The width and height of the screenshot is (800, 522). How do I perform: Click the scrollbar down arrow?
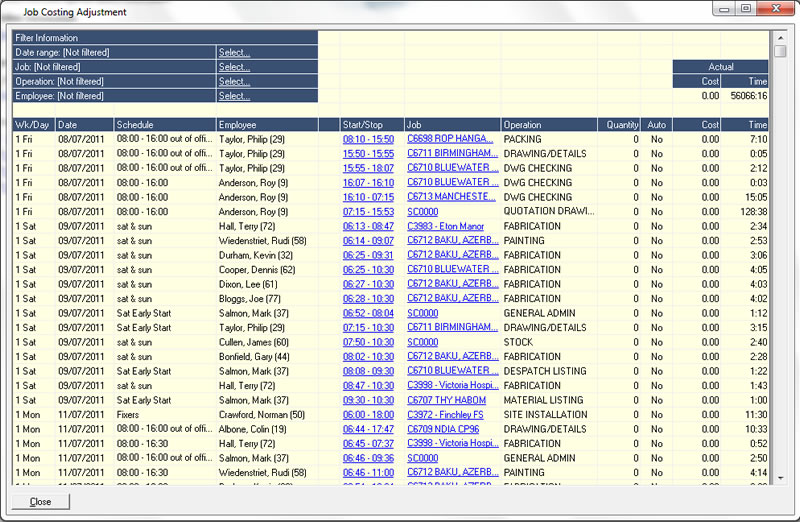779,478
